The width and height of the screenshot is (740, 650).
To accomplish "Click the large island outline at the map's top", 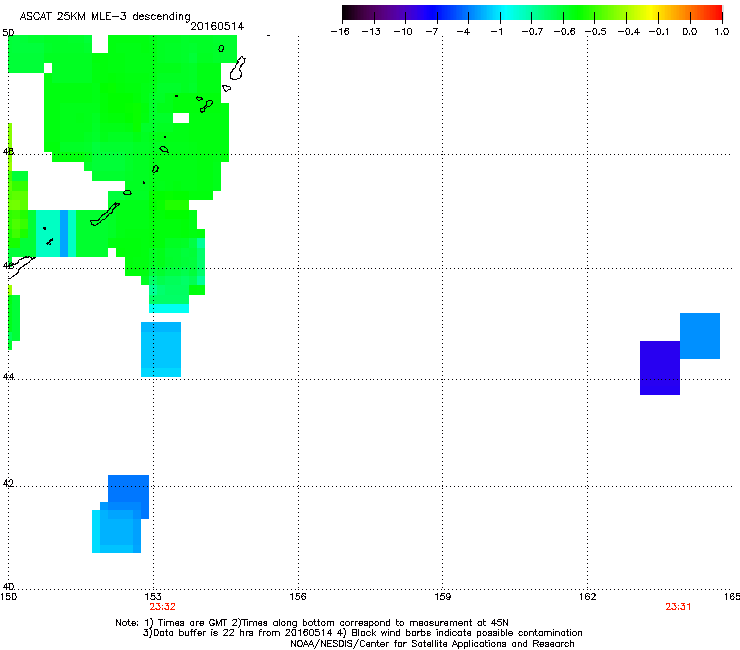I will (x=237, y=68).
